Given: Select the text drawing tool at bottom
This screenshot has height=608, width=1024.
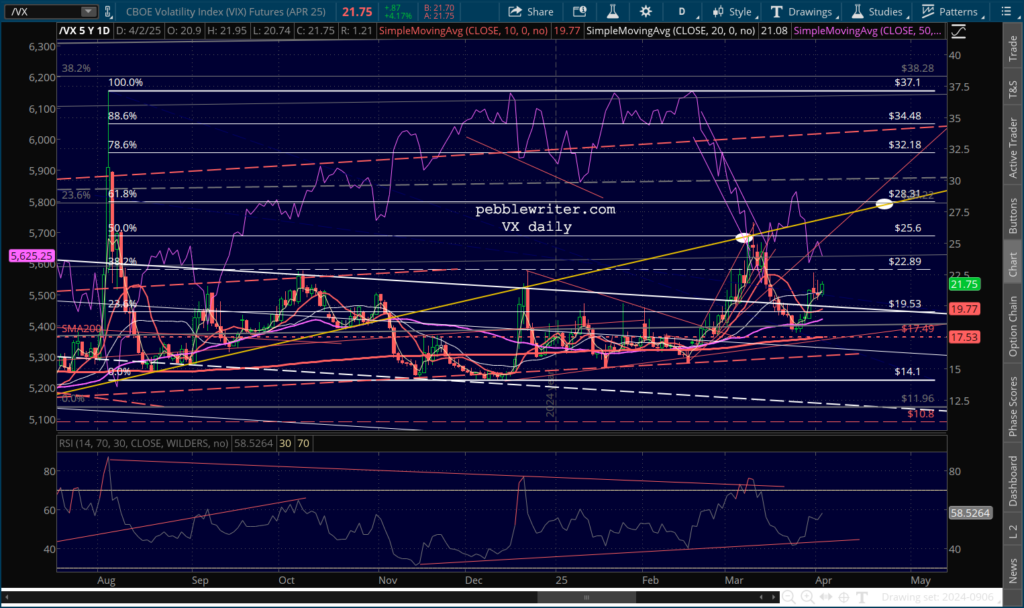Looking at the screenshot, I should click(x=861, y=597).
